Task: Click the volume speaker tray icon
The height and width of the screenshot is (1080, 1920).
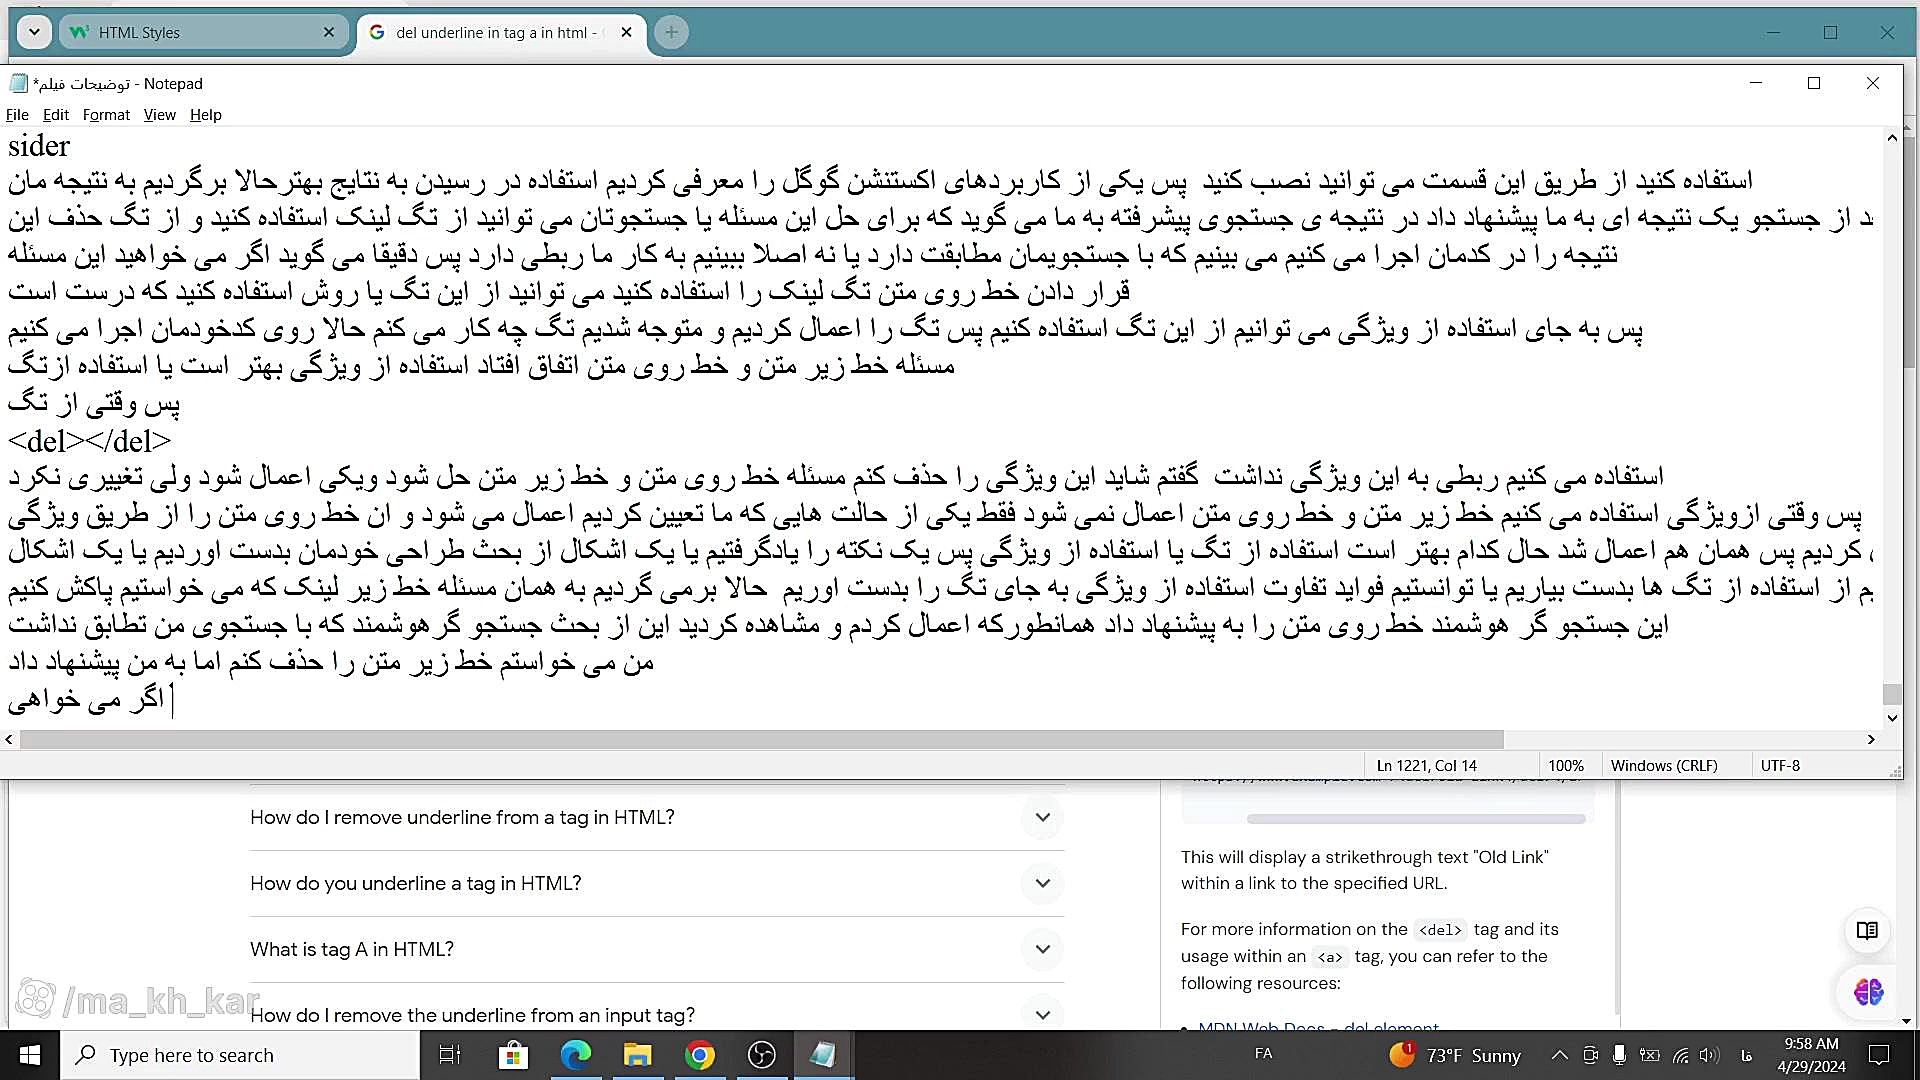Action: [x=1709, y=1055]
